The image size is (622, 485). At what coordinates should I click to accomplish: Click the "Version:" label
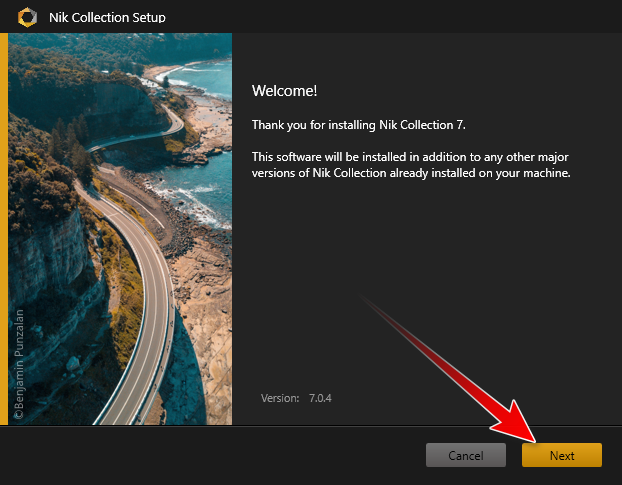(x=280, y=398)
